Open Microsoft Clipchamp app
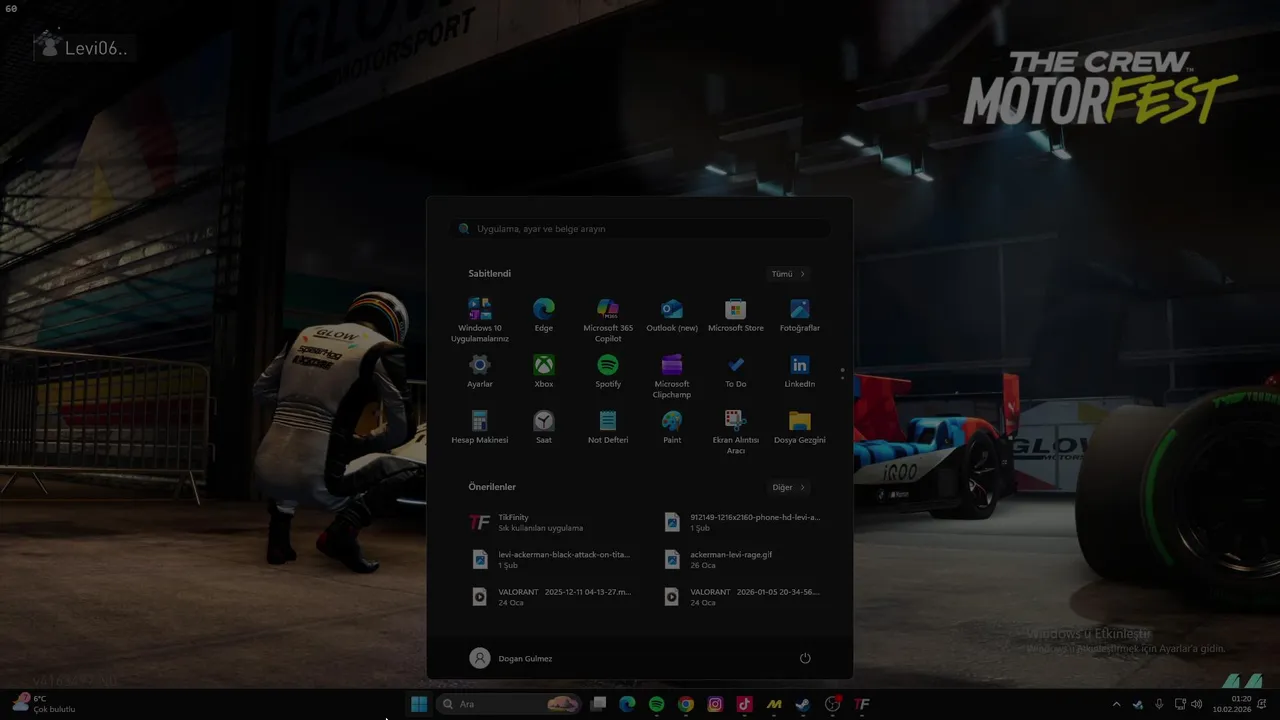 coord(672,376)
